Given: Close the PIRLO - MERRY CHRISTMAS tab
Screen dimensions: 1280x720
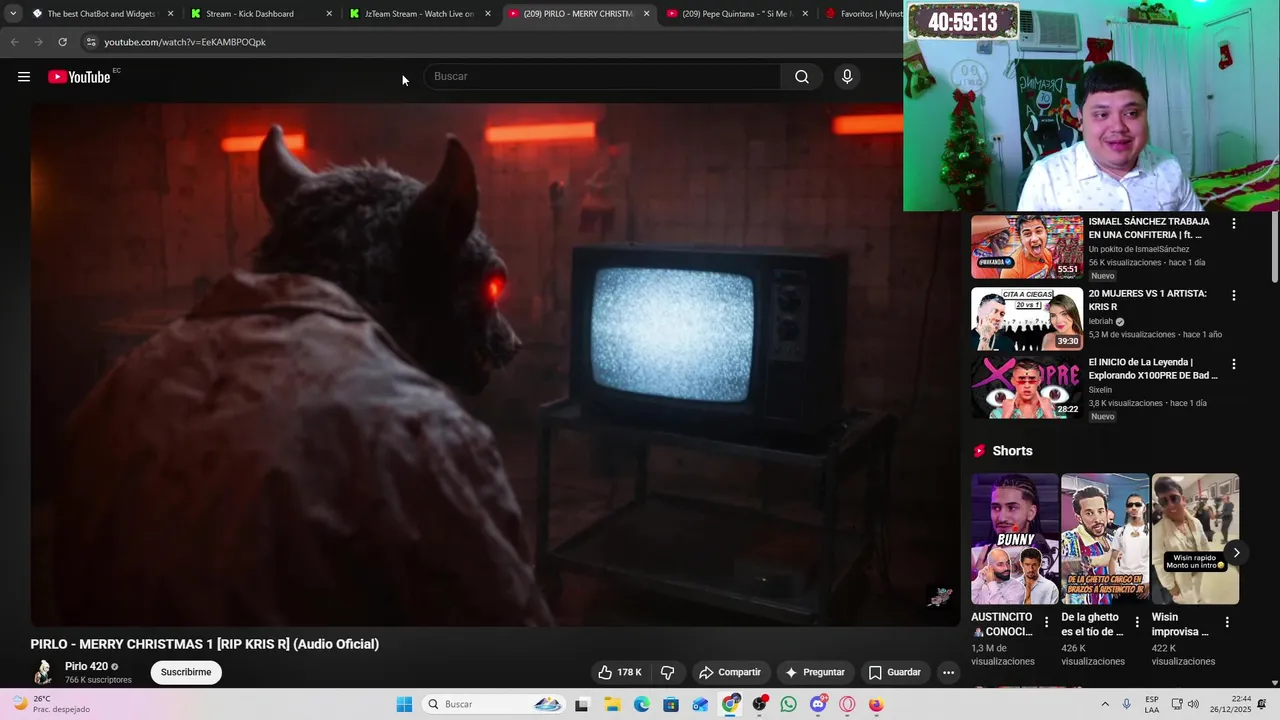Looking at the screenshot, I should coord(646,14).
